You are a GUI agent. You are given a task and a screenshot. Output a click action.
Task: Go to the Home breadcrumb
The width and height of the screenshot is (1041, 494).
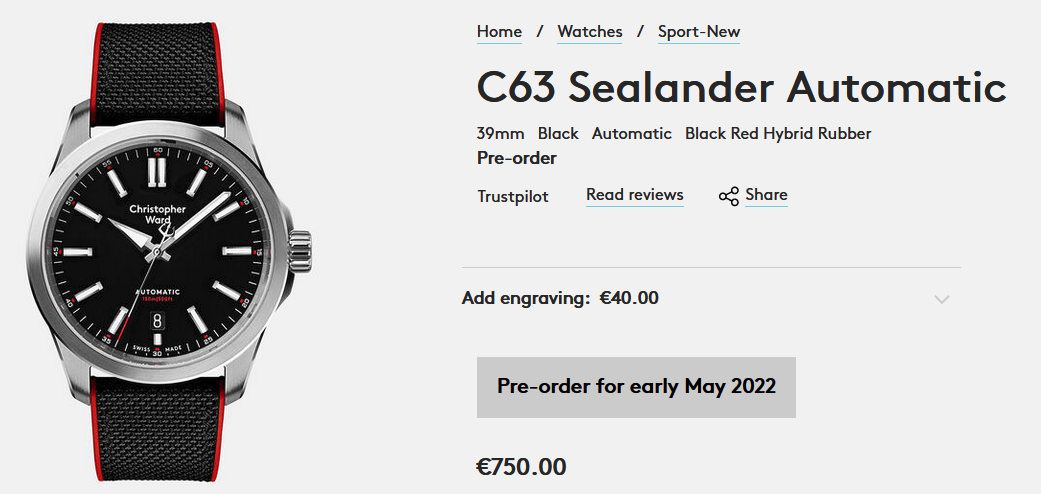pyautogui.click(x=499, y=32)
